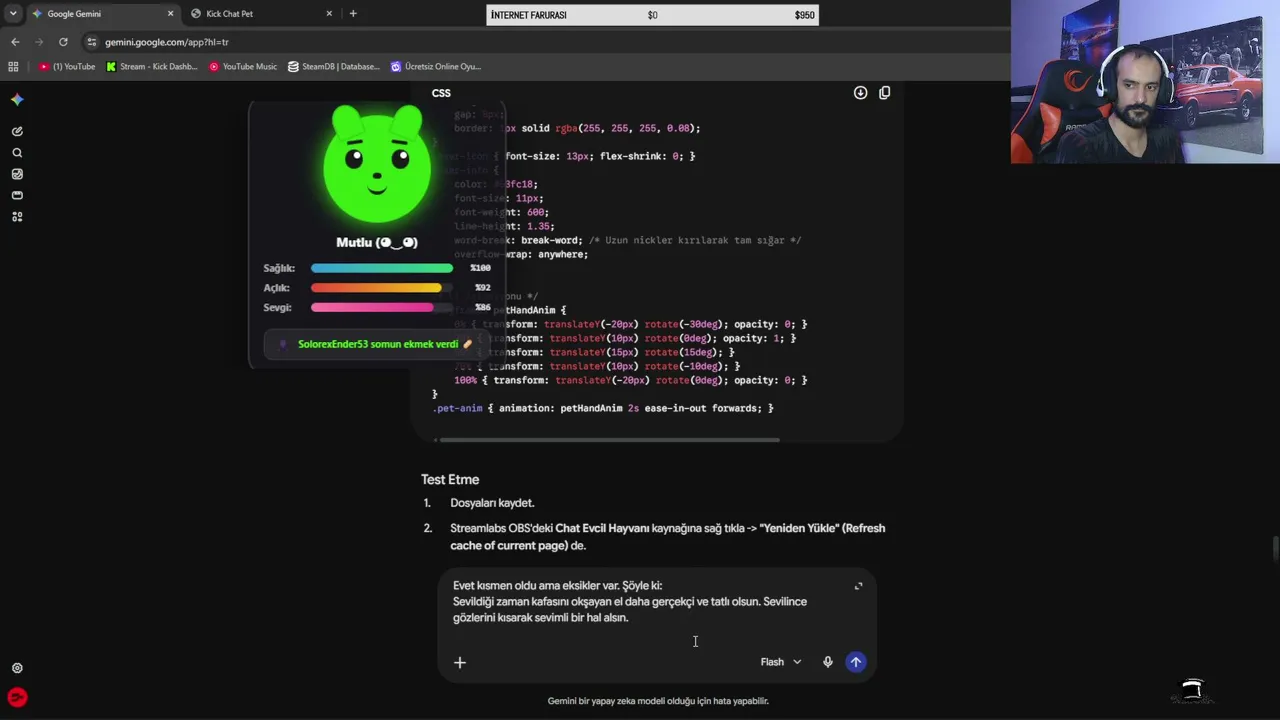Viewport: 1280px width, 720px height.
Task: Click the Sağlık health bar
Action: click(x=381, y=268)
